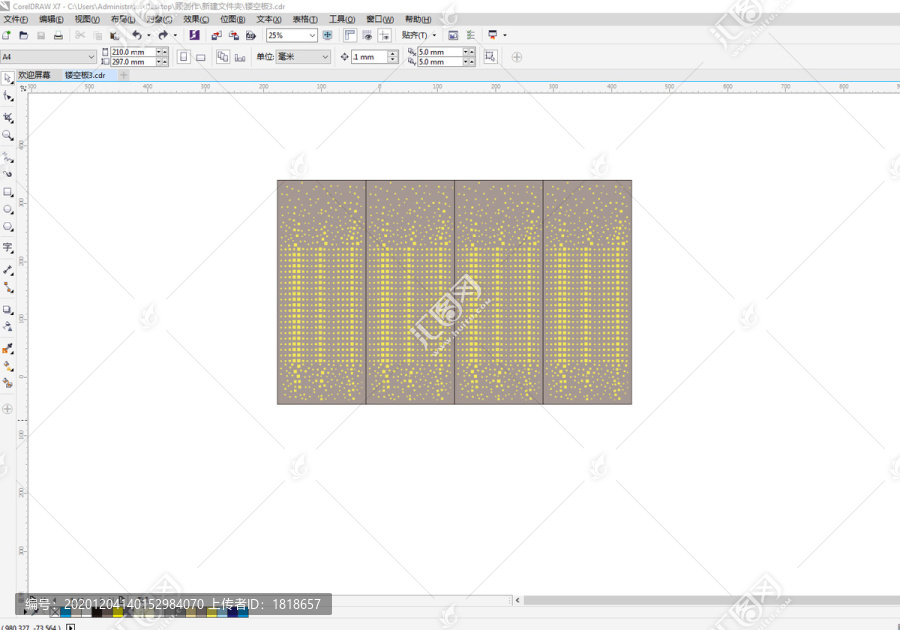Select the Color Eyedropper tool

point(7,348)
